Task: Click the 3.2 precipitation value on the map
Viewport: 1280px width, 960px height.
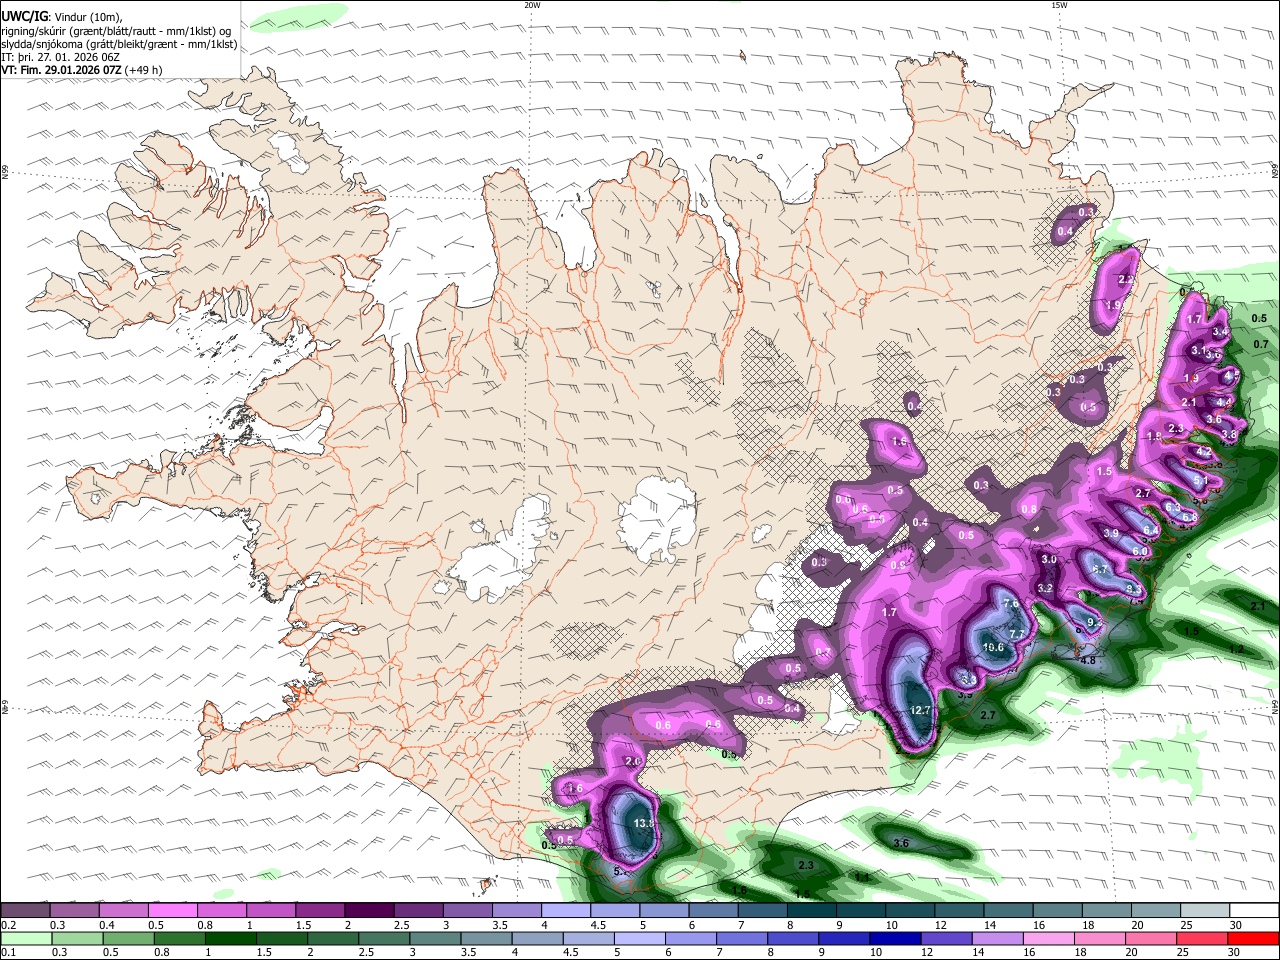Action: (x=1045, y=588)
